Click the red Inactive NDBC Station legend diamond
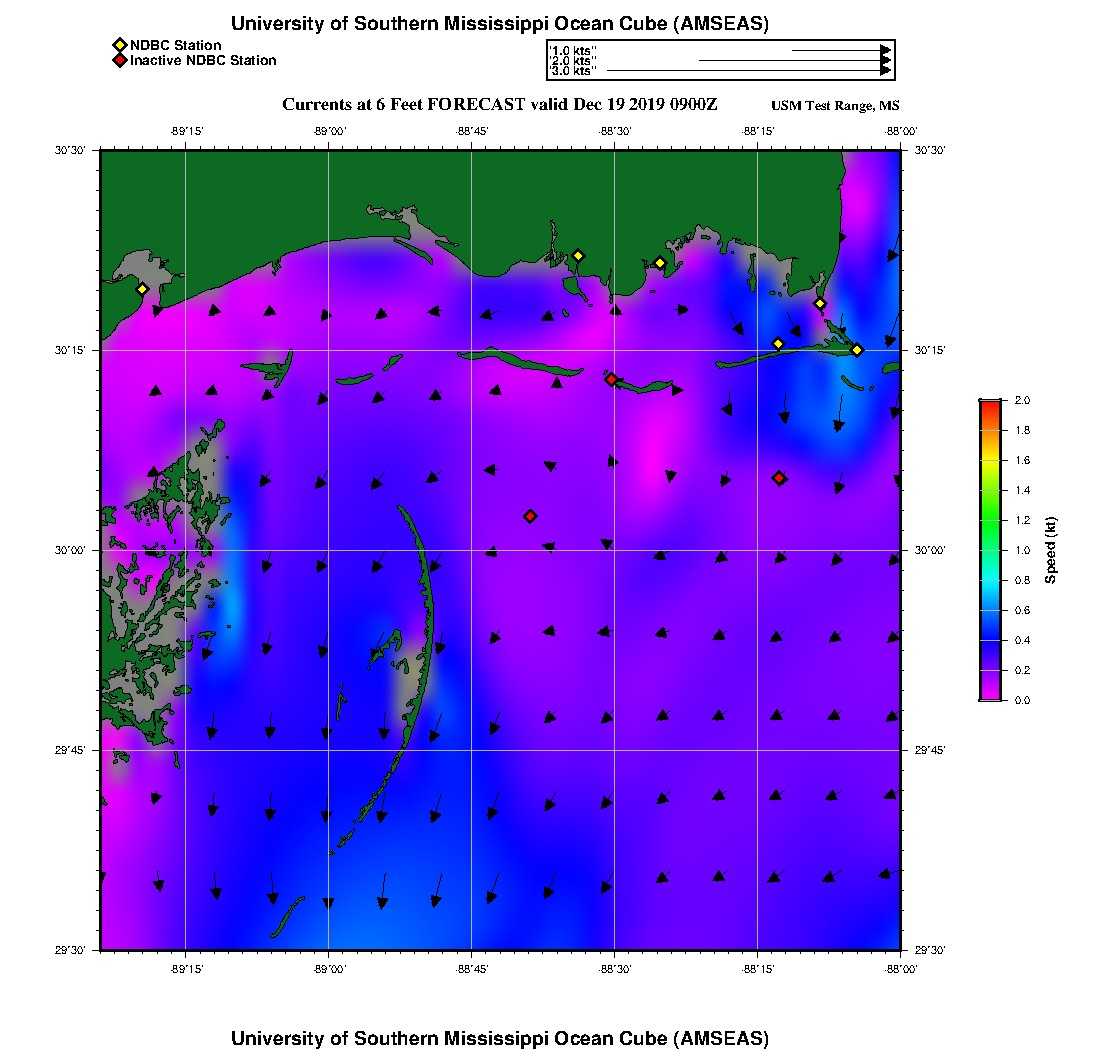This screenshot has width=1100, height=1050. click(119, 60)
